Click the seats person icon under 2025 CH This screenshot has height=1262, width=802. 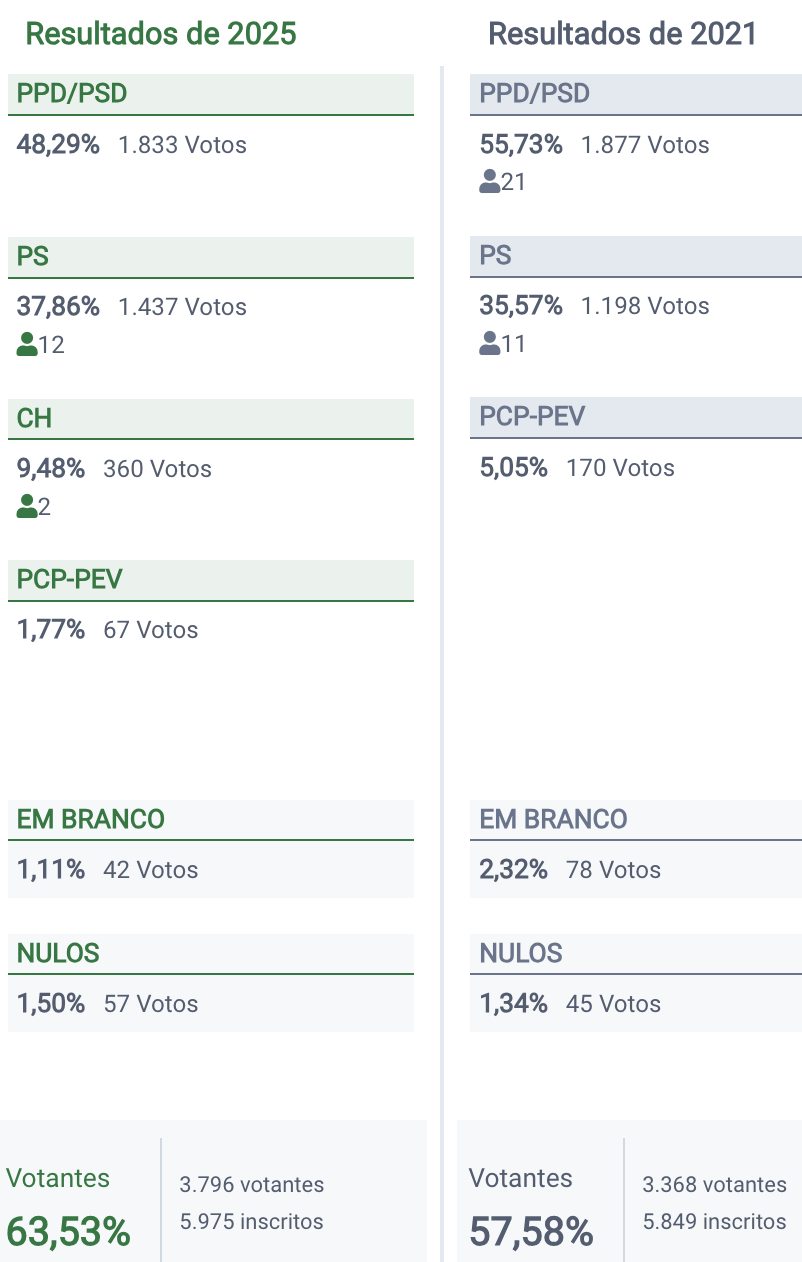pyautogui.click(x=27, y=507)
